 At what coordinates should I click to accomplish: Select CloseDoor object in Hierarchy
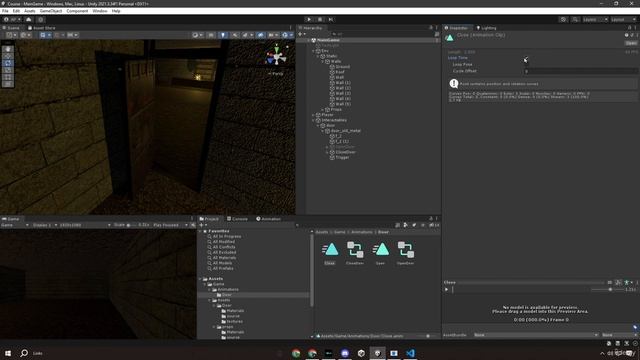tap(345, 152)
